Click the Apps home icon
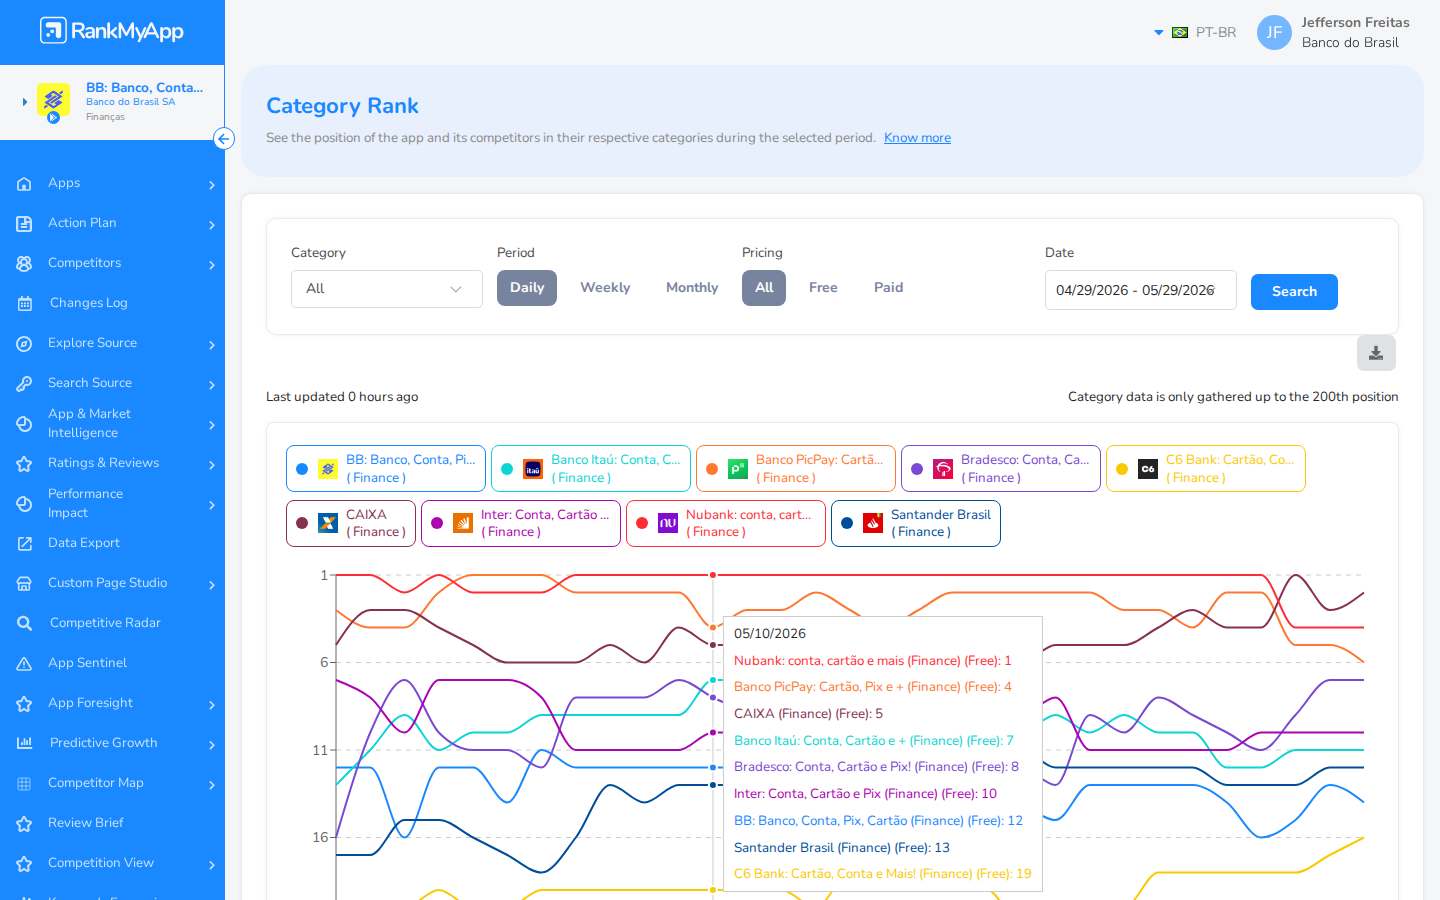 (25, 183)
